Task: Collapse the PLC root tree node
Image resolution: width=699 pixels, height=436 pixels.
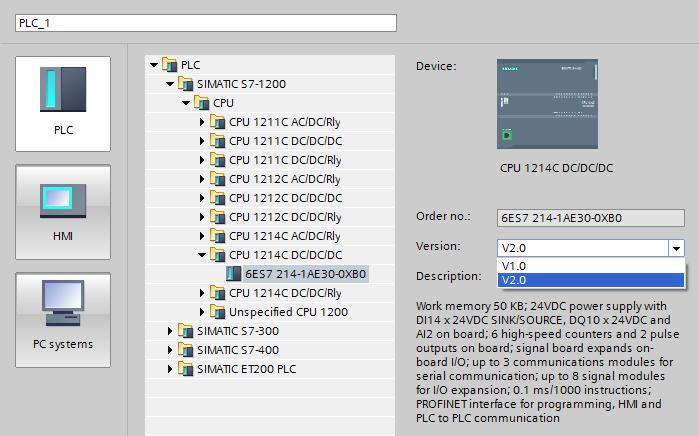Action: 154,65
